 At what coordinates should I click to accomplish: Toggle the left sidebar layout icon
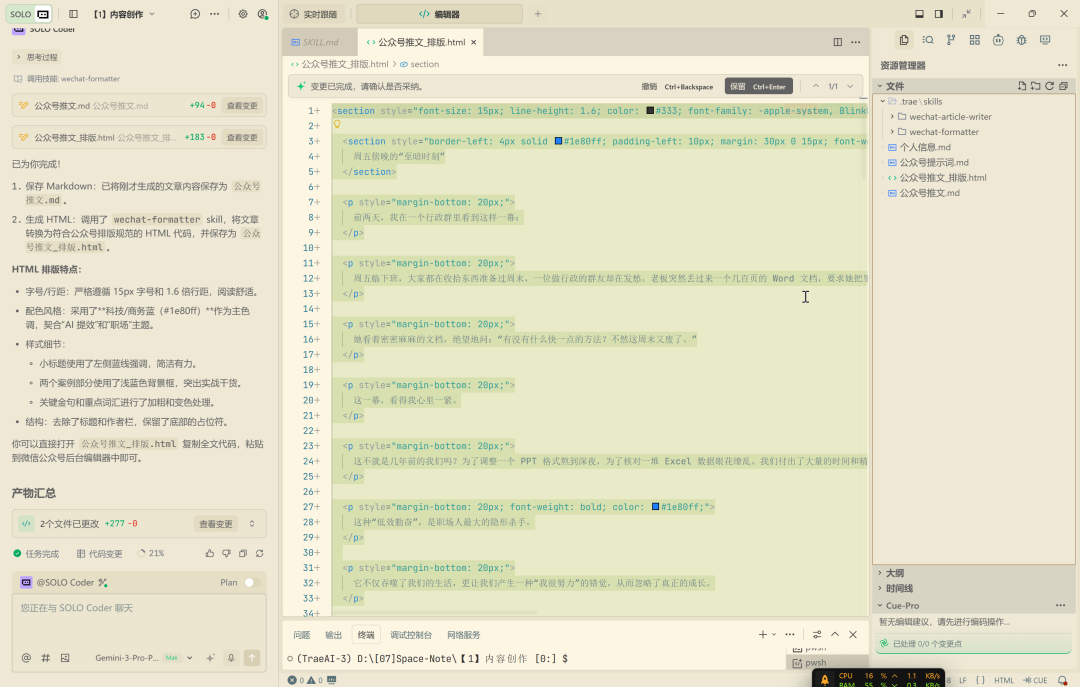click(x=74, y=14)
